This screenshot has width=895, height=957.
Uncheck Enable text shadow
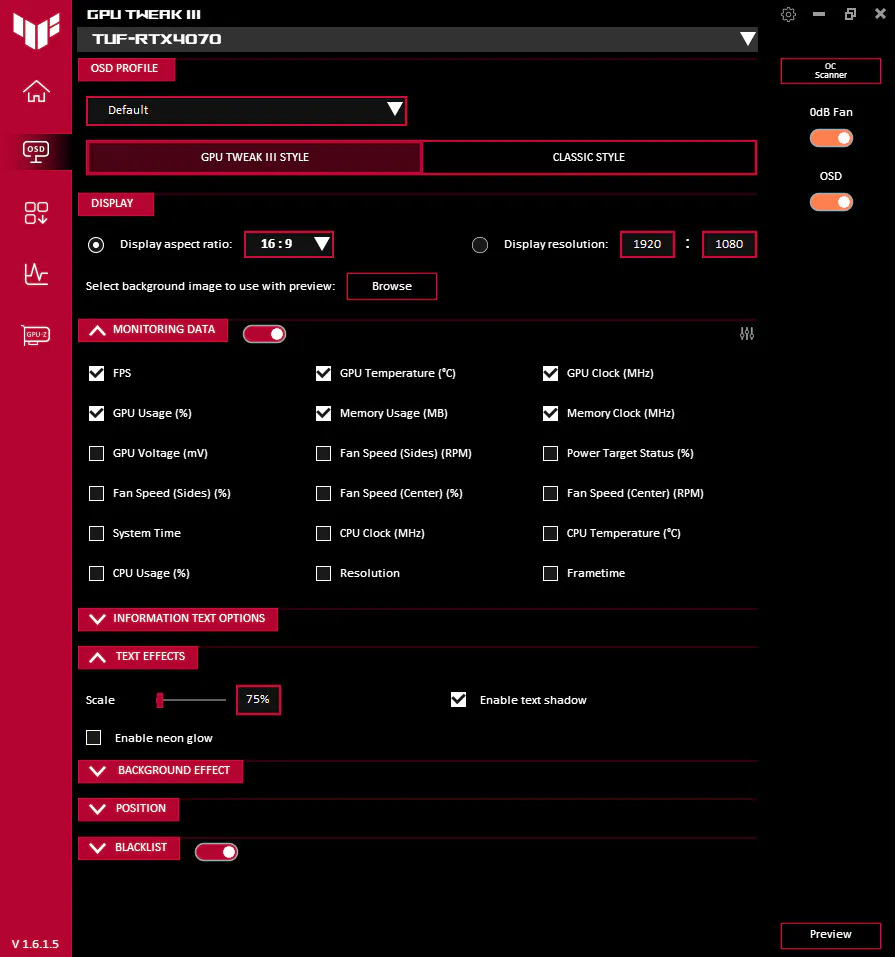pos(458,699)
